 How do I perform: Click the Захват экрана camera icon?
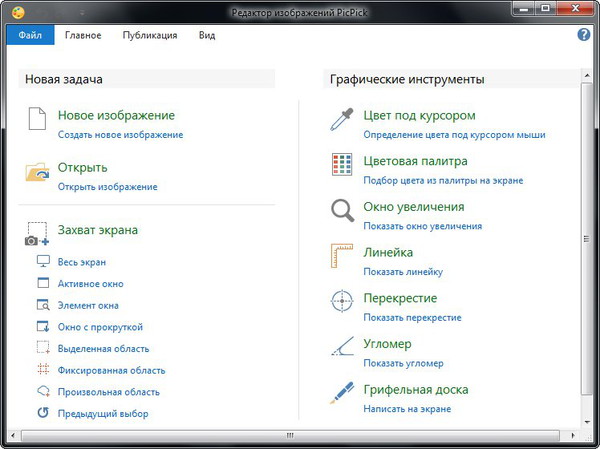coord(37,235)
